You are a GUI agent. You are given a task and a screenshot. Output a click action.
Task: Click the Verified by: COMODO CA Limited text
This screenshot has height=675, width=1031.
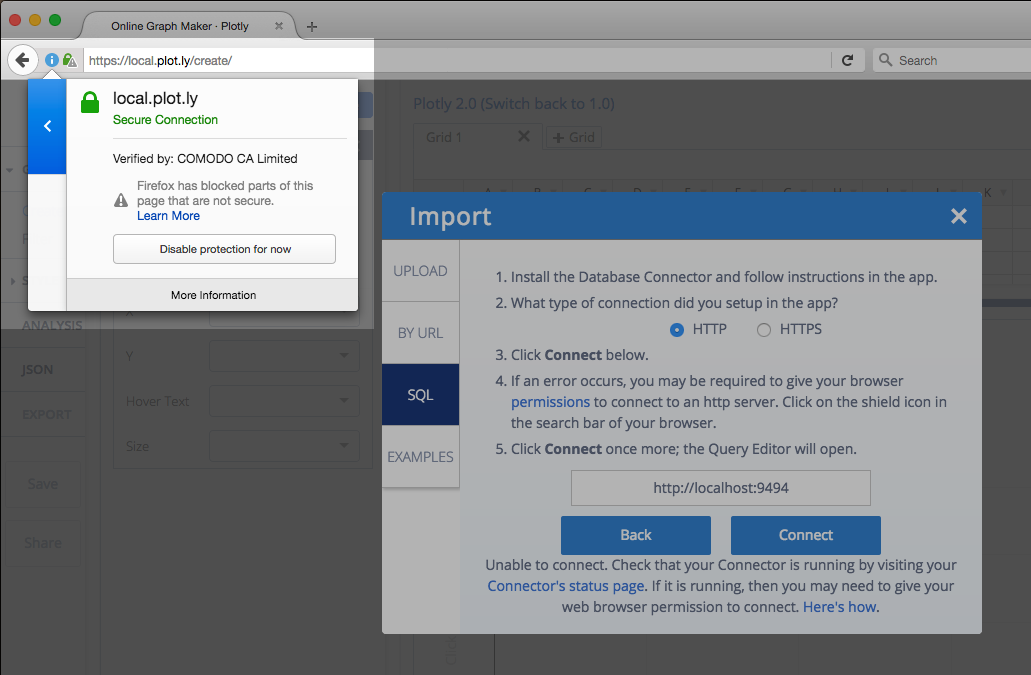[x=205, y=158]
